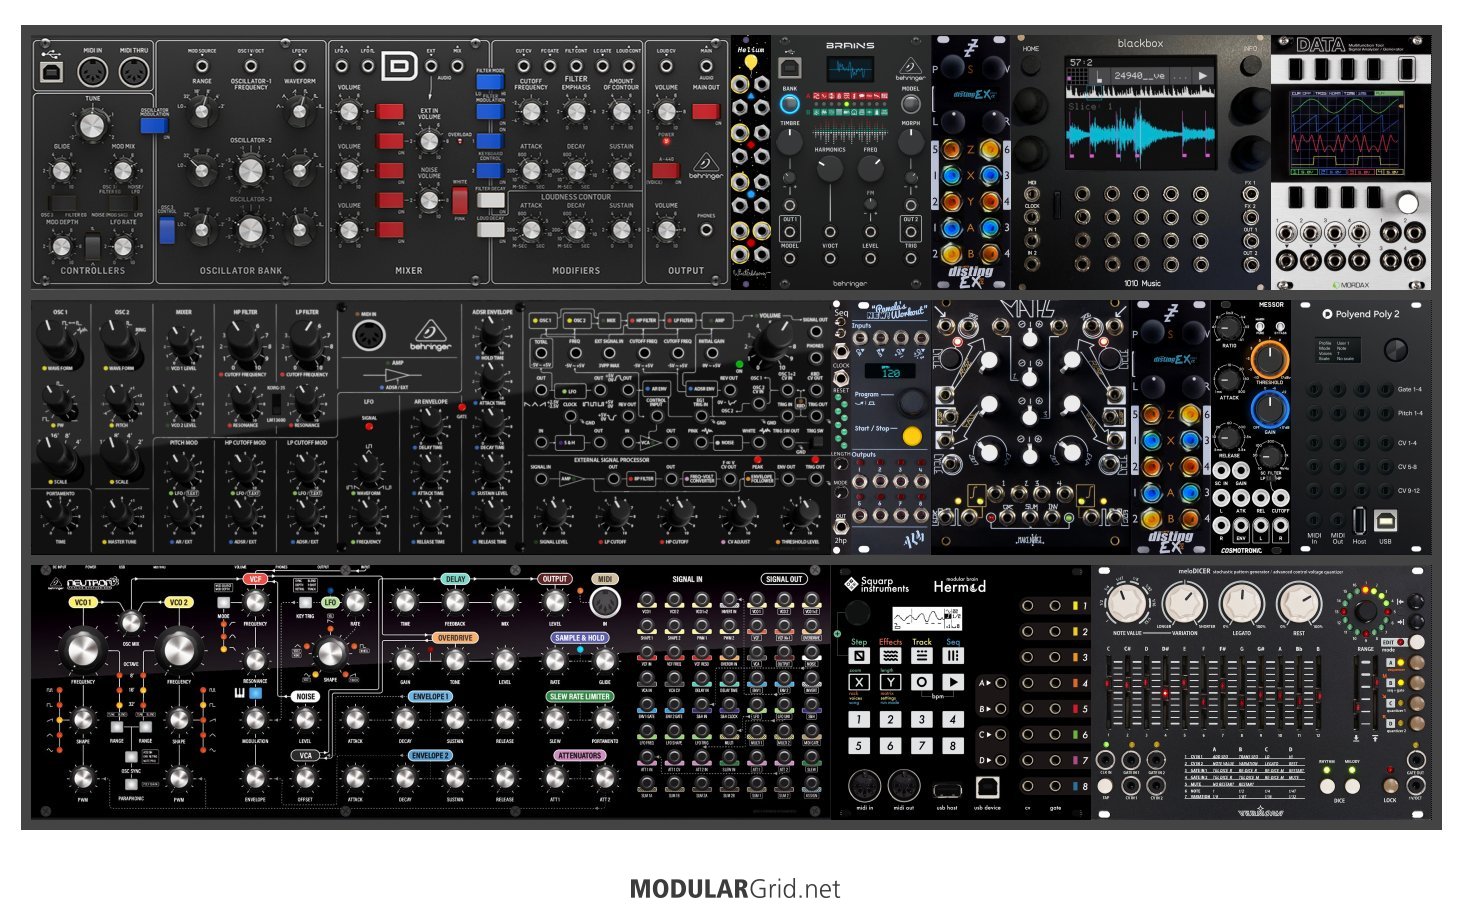
Task: Click the yellow Helium balloon icon
Action: point(750,62)
